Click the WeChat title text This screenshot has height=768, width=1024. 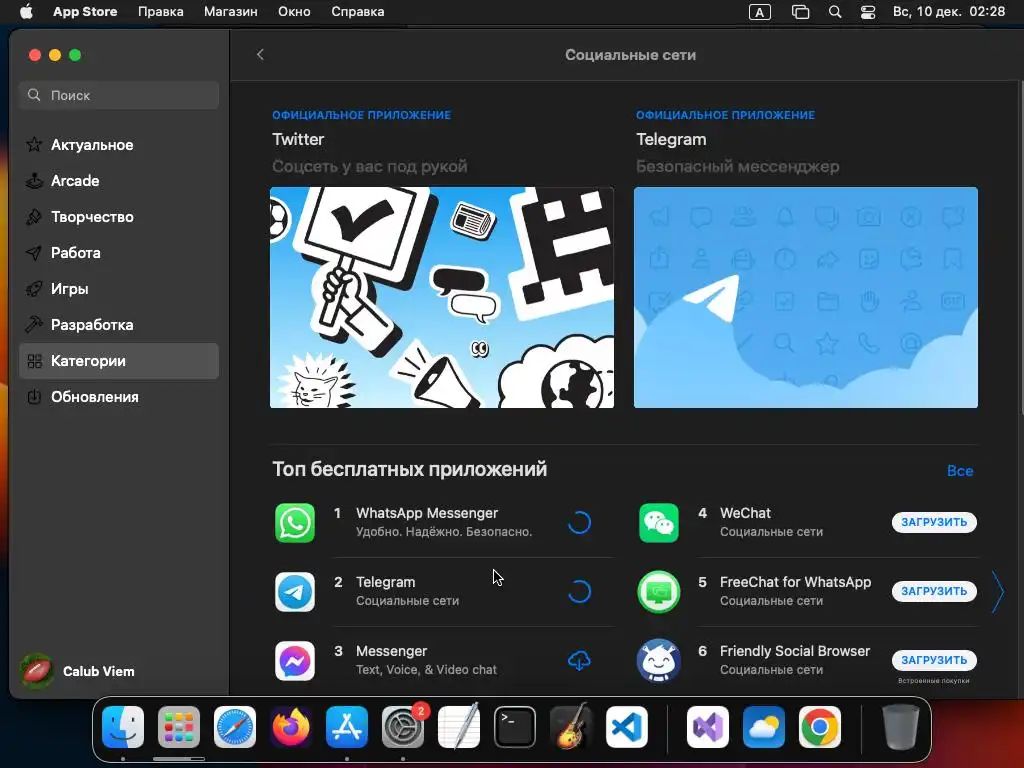(745, 513)
